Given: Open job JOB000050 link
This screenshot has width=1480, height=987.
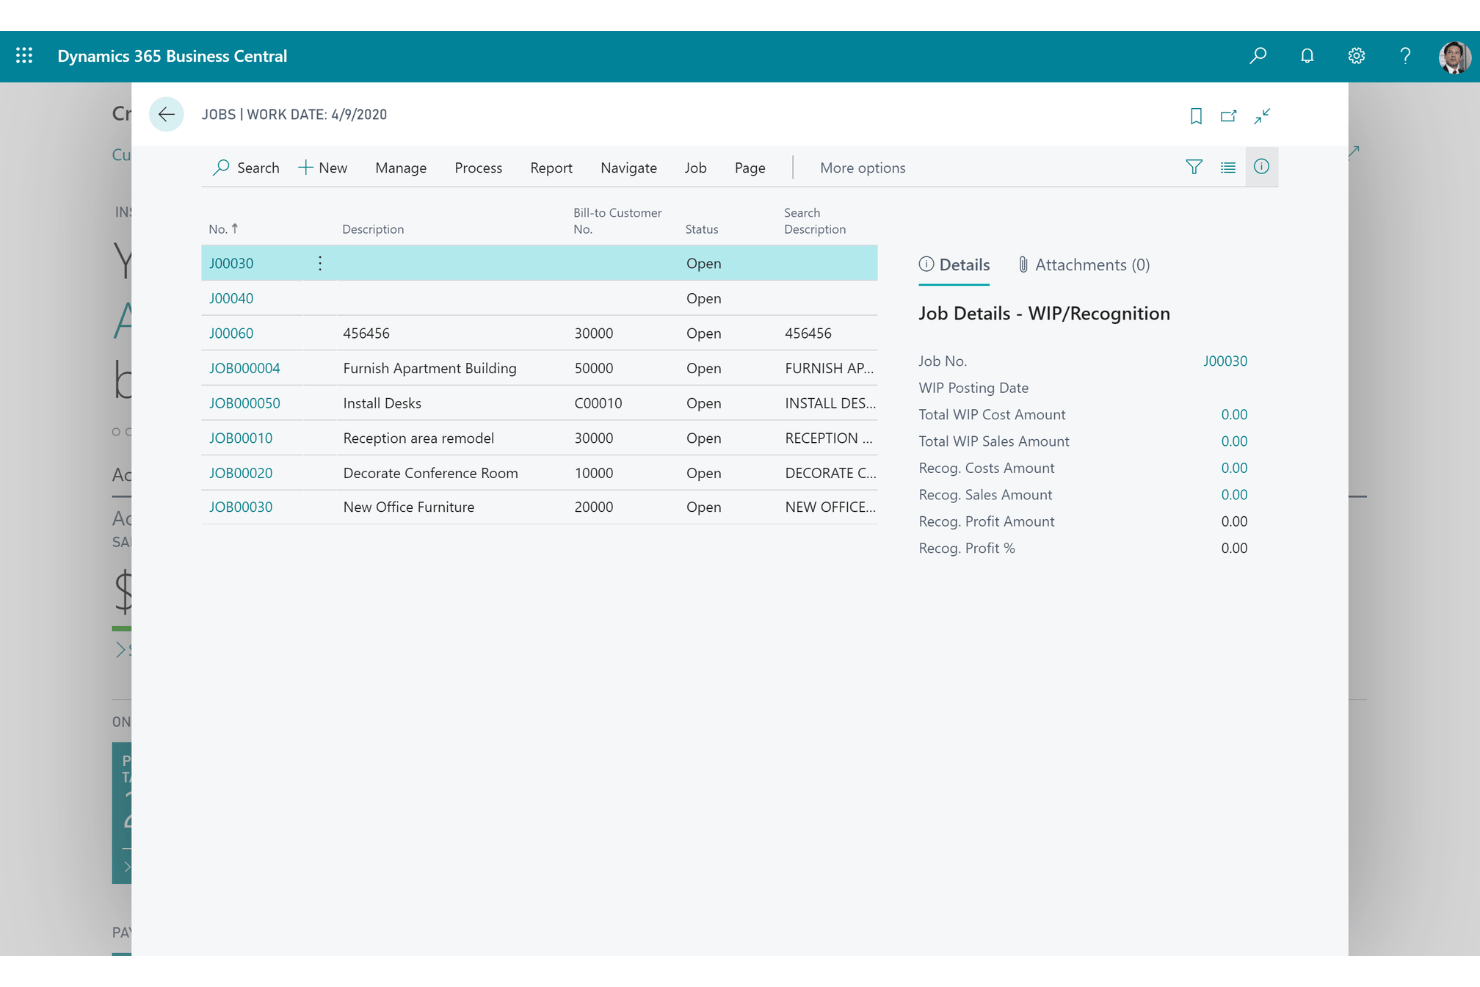Looking at the screenshot, I should [x=245, y=403].
